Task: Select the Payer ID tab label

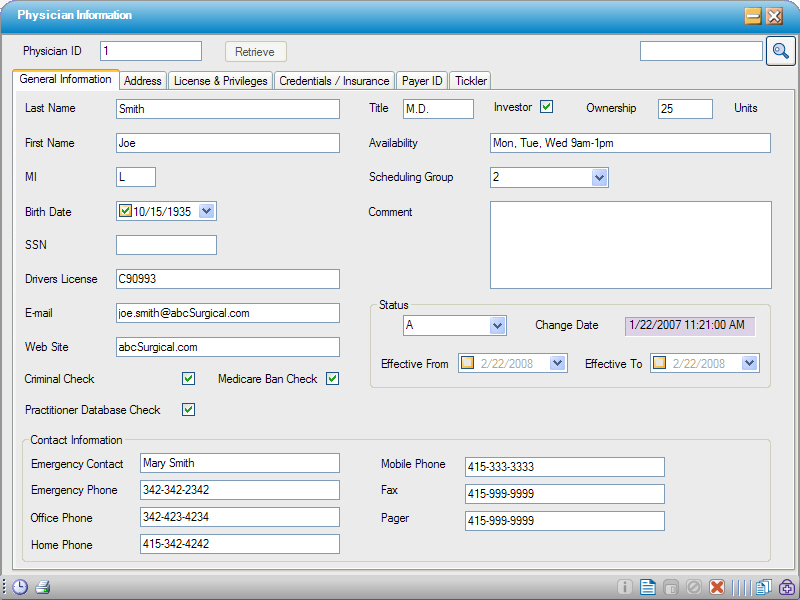Action: coord(421,81)
